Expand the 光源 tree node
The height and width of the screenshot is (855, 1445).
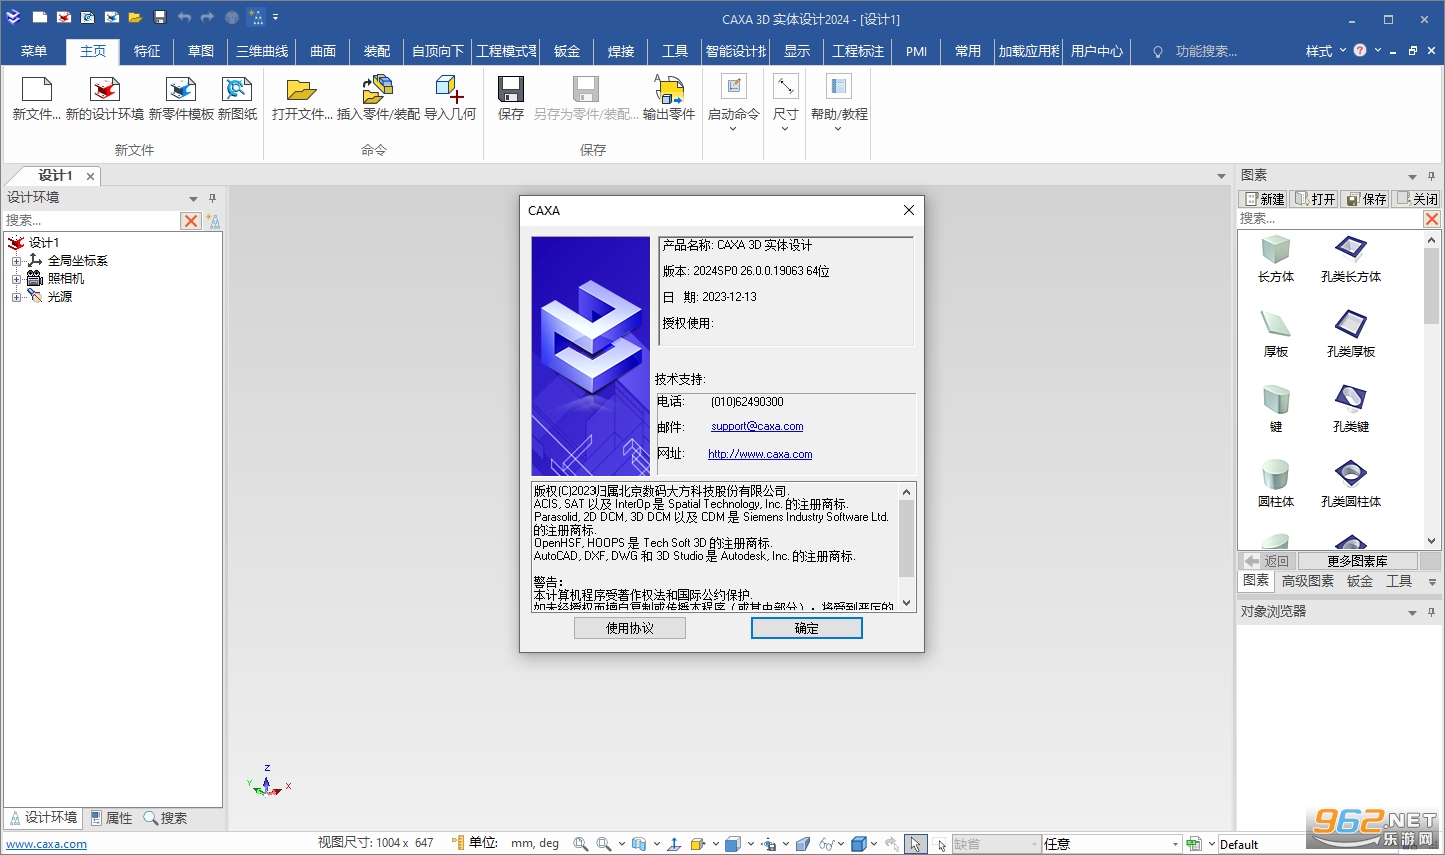pyautogui.click(x=16, y=297)
